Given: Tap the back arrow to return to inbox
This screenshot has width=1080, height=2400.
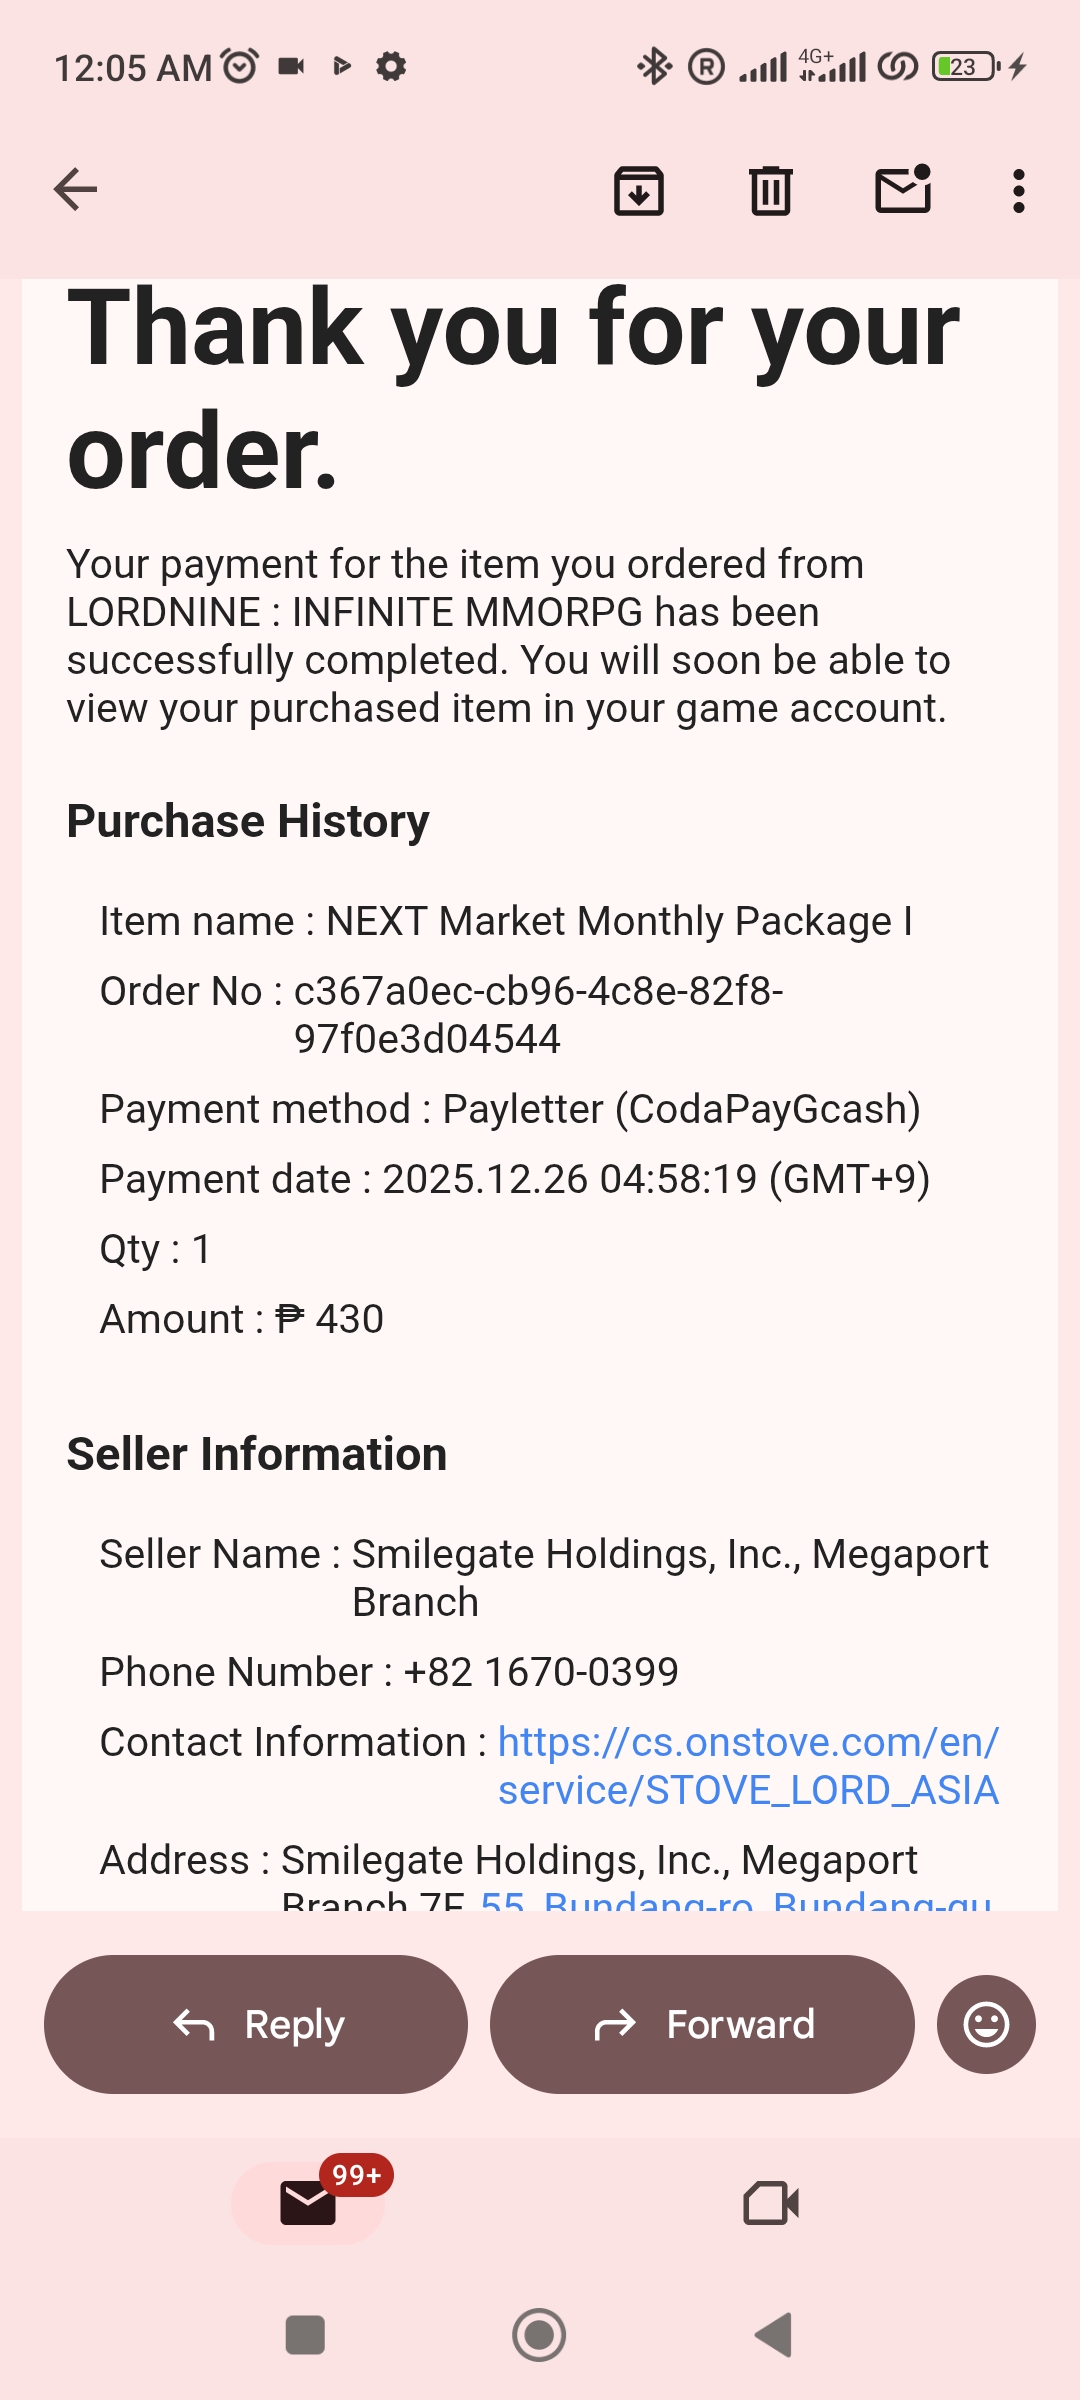Looking at the screenshot, I should pyautogui.click(x=76, y=190).
